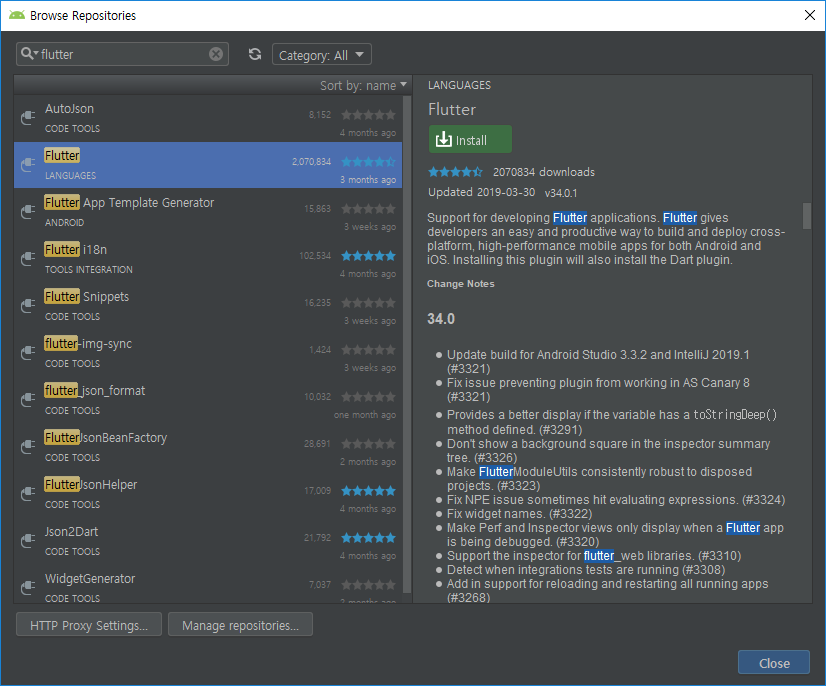Viewport: 826px width, 686px height.
Task: Click Flutter App Template Generator plug icon
Action: (27, 212)
